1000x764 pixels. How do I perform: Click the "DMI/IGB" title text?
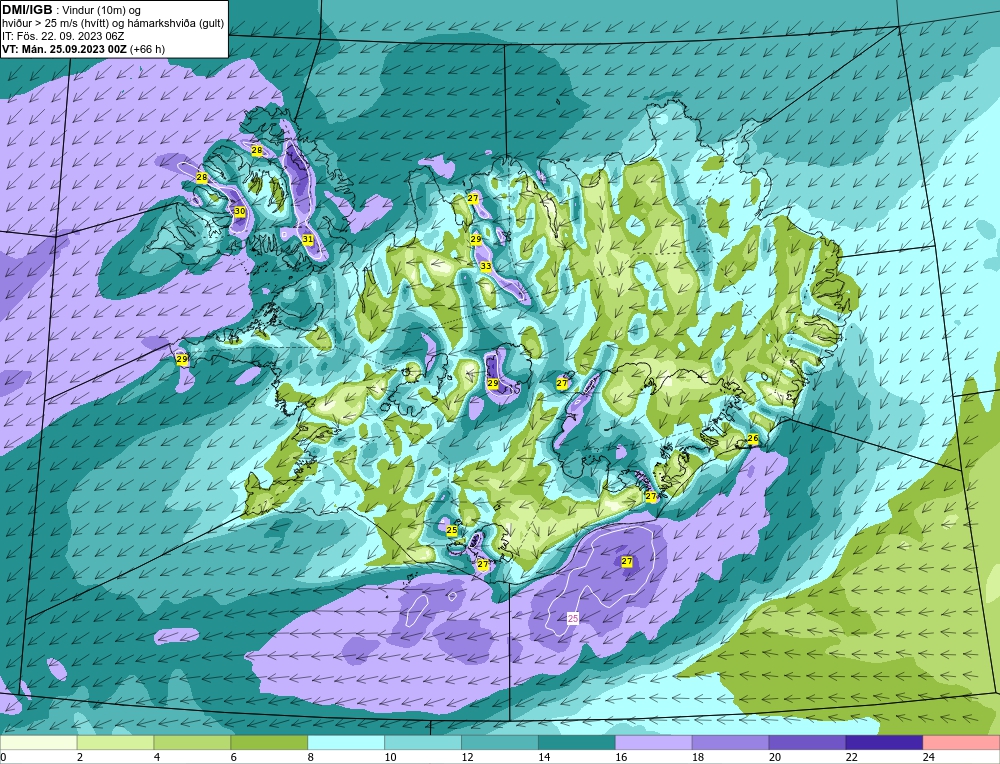tap(27, 10)
